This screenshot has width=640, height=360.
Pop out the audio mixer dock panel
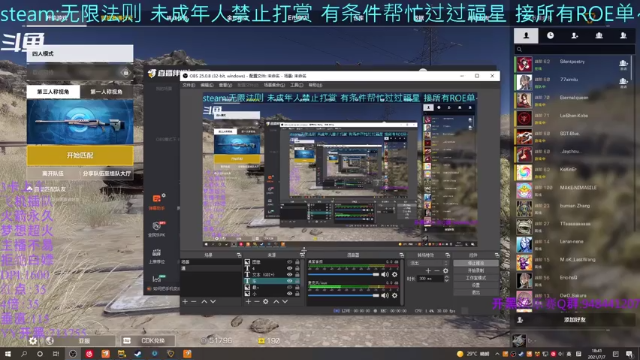pyautogui.click(x=401, y=255)
